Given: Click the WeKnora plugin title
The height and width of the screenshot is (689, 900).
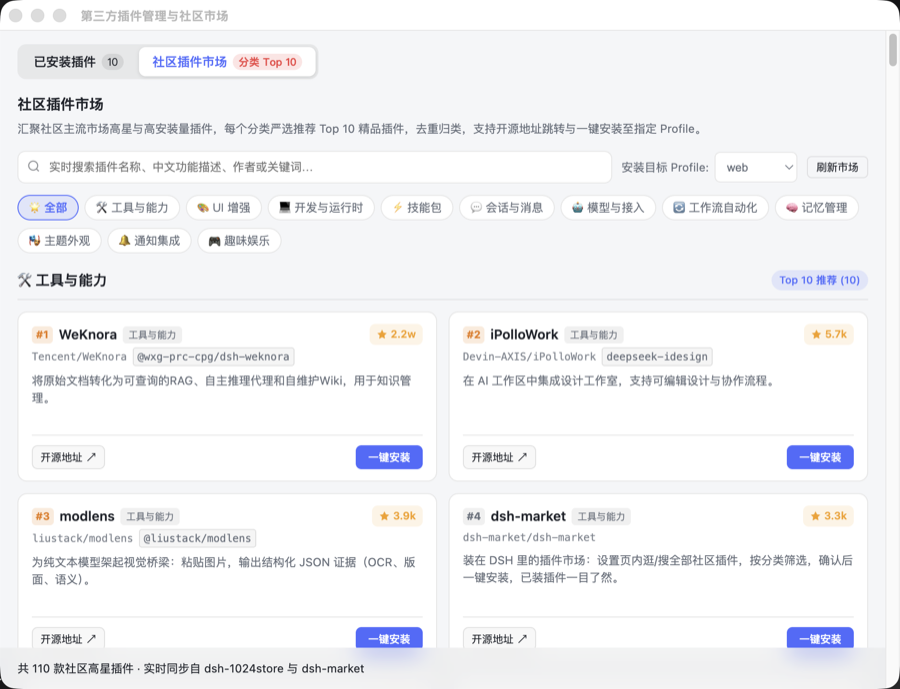Looking at the screenshot, I should 88,334.
